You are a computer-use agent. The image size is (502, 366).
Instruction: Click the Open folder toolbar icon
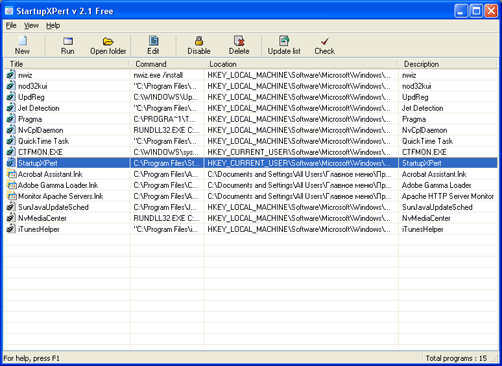108,41
